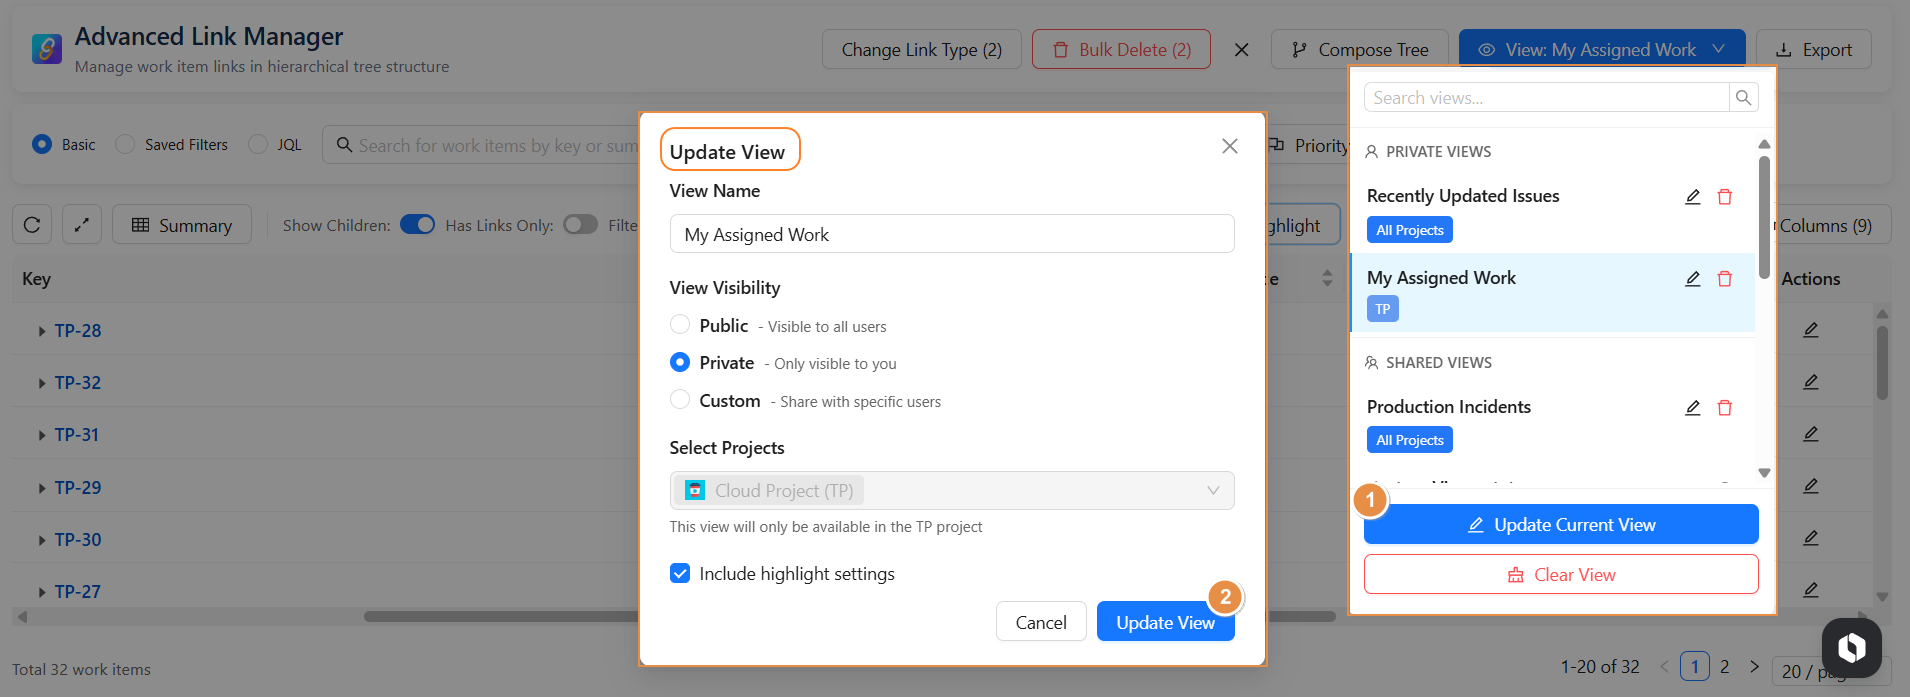This screenshot has height=697, width=1910.
Task: Click the refresh icon button
Action: coord(32,225)
